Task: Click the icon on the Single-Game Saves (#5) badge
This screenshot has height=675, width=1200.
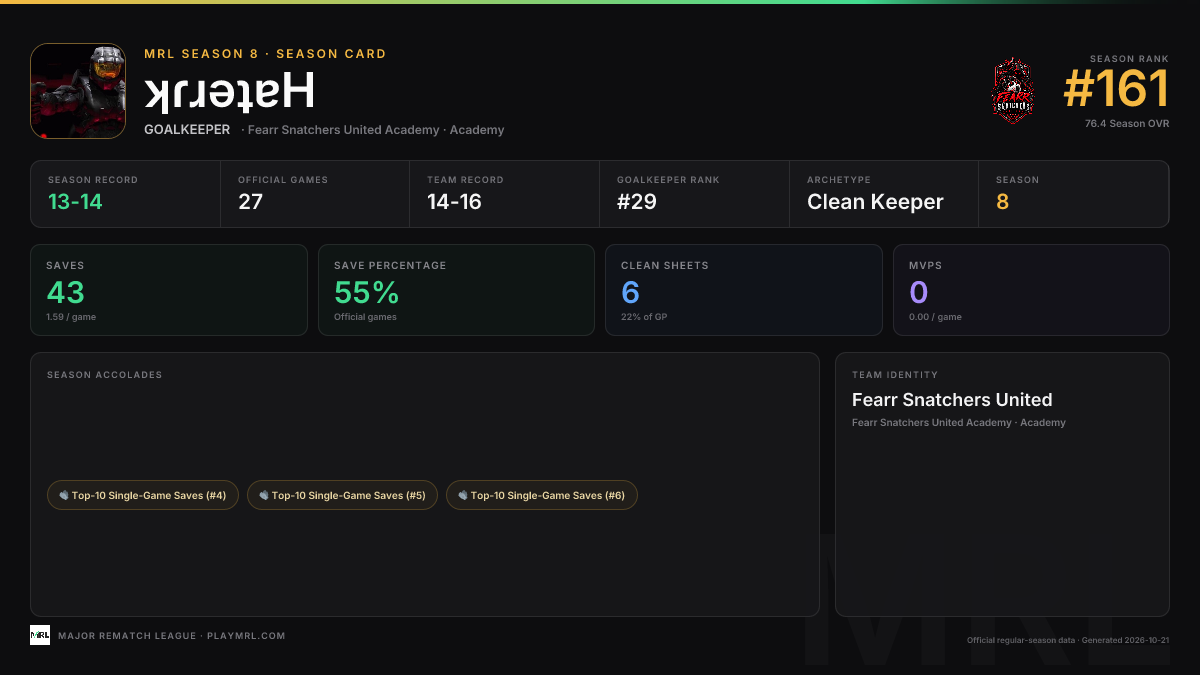Action: 264,495
